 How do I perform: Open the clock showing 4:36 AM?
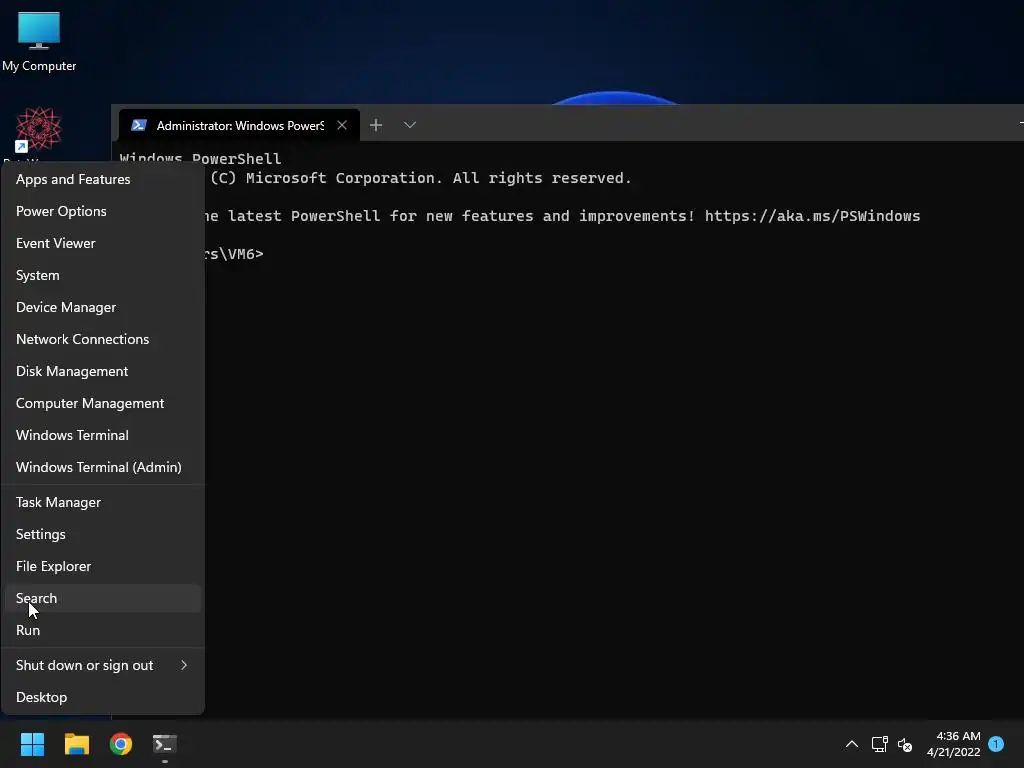[x=953, y=744]
